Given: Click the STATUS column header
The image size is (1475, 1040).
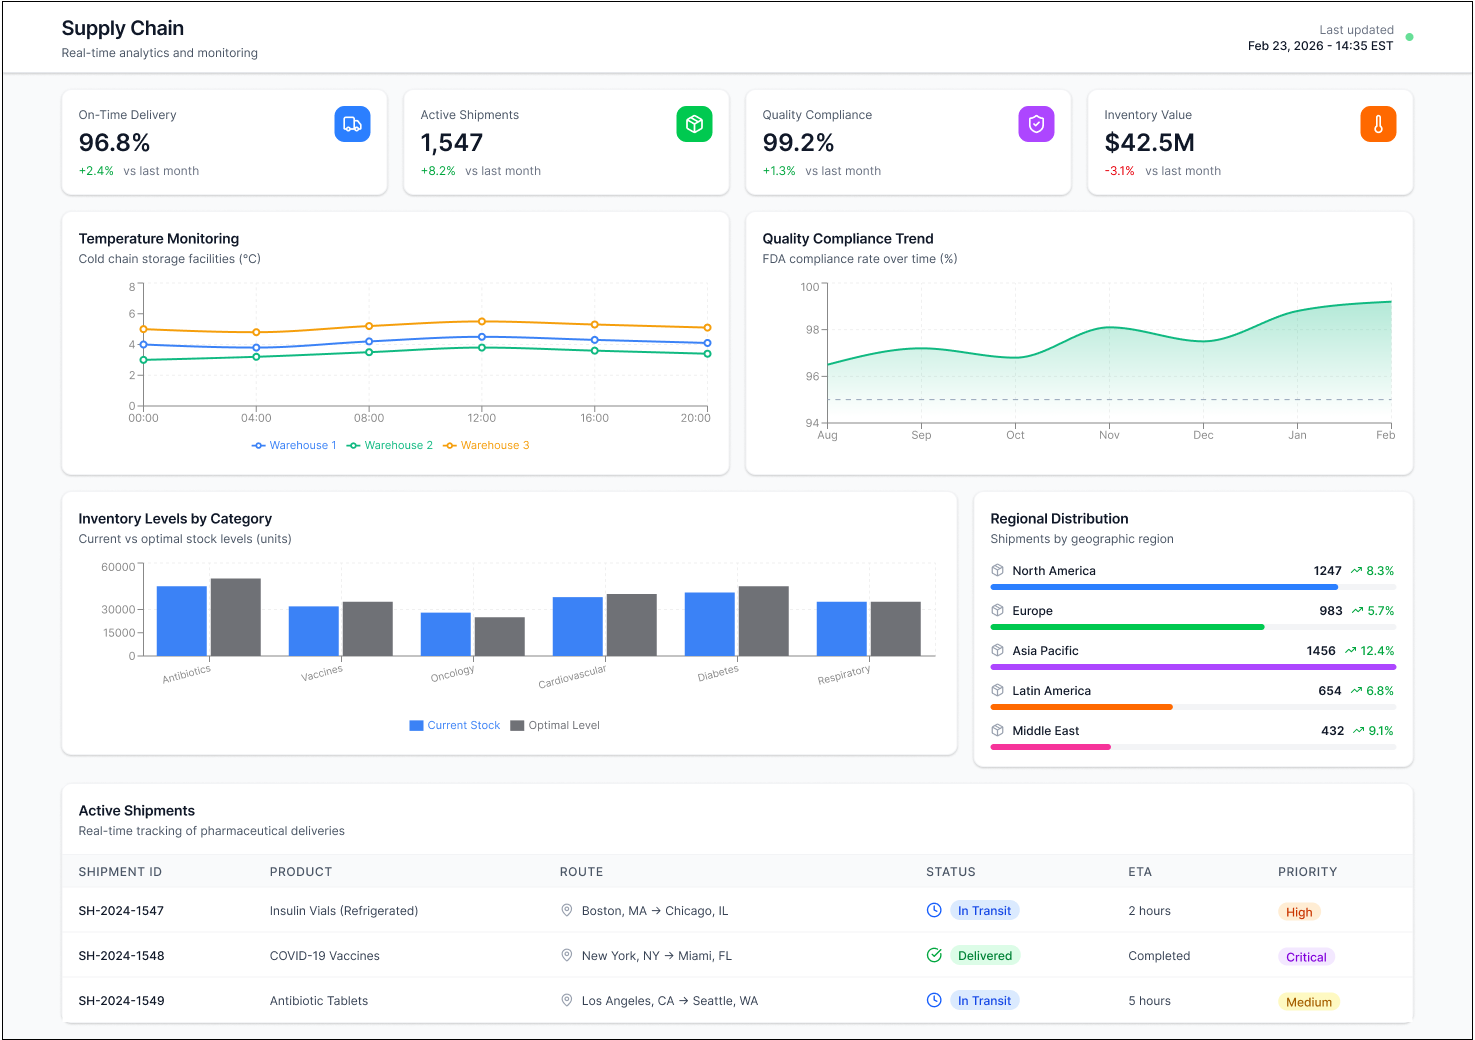Looking at the screenshot, I should [951, 871].
